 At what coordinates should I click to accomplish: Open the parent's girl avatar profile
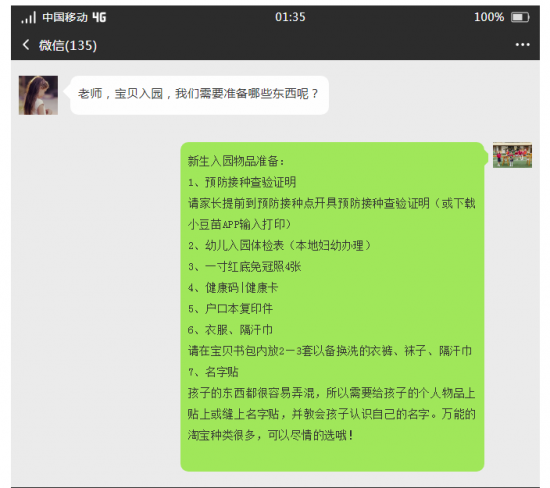pos(38,95)
